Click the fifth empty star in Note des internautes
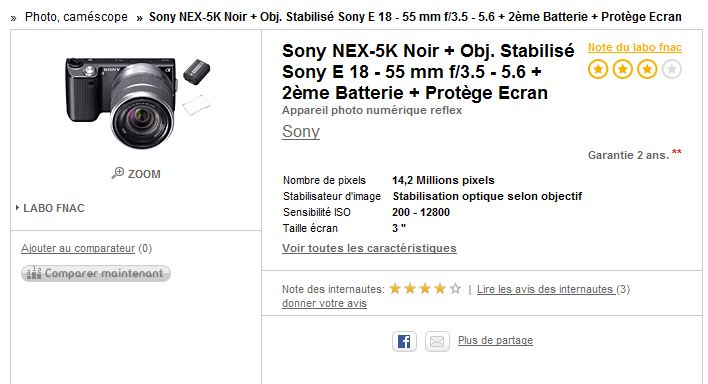708x384 pixels. pyautogui.click(x=455, y=288)
